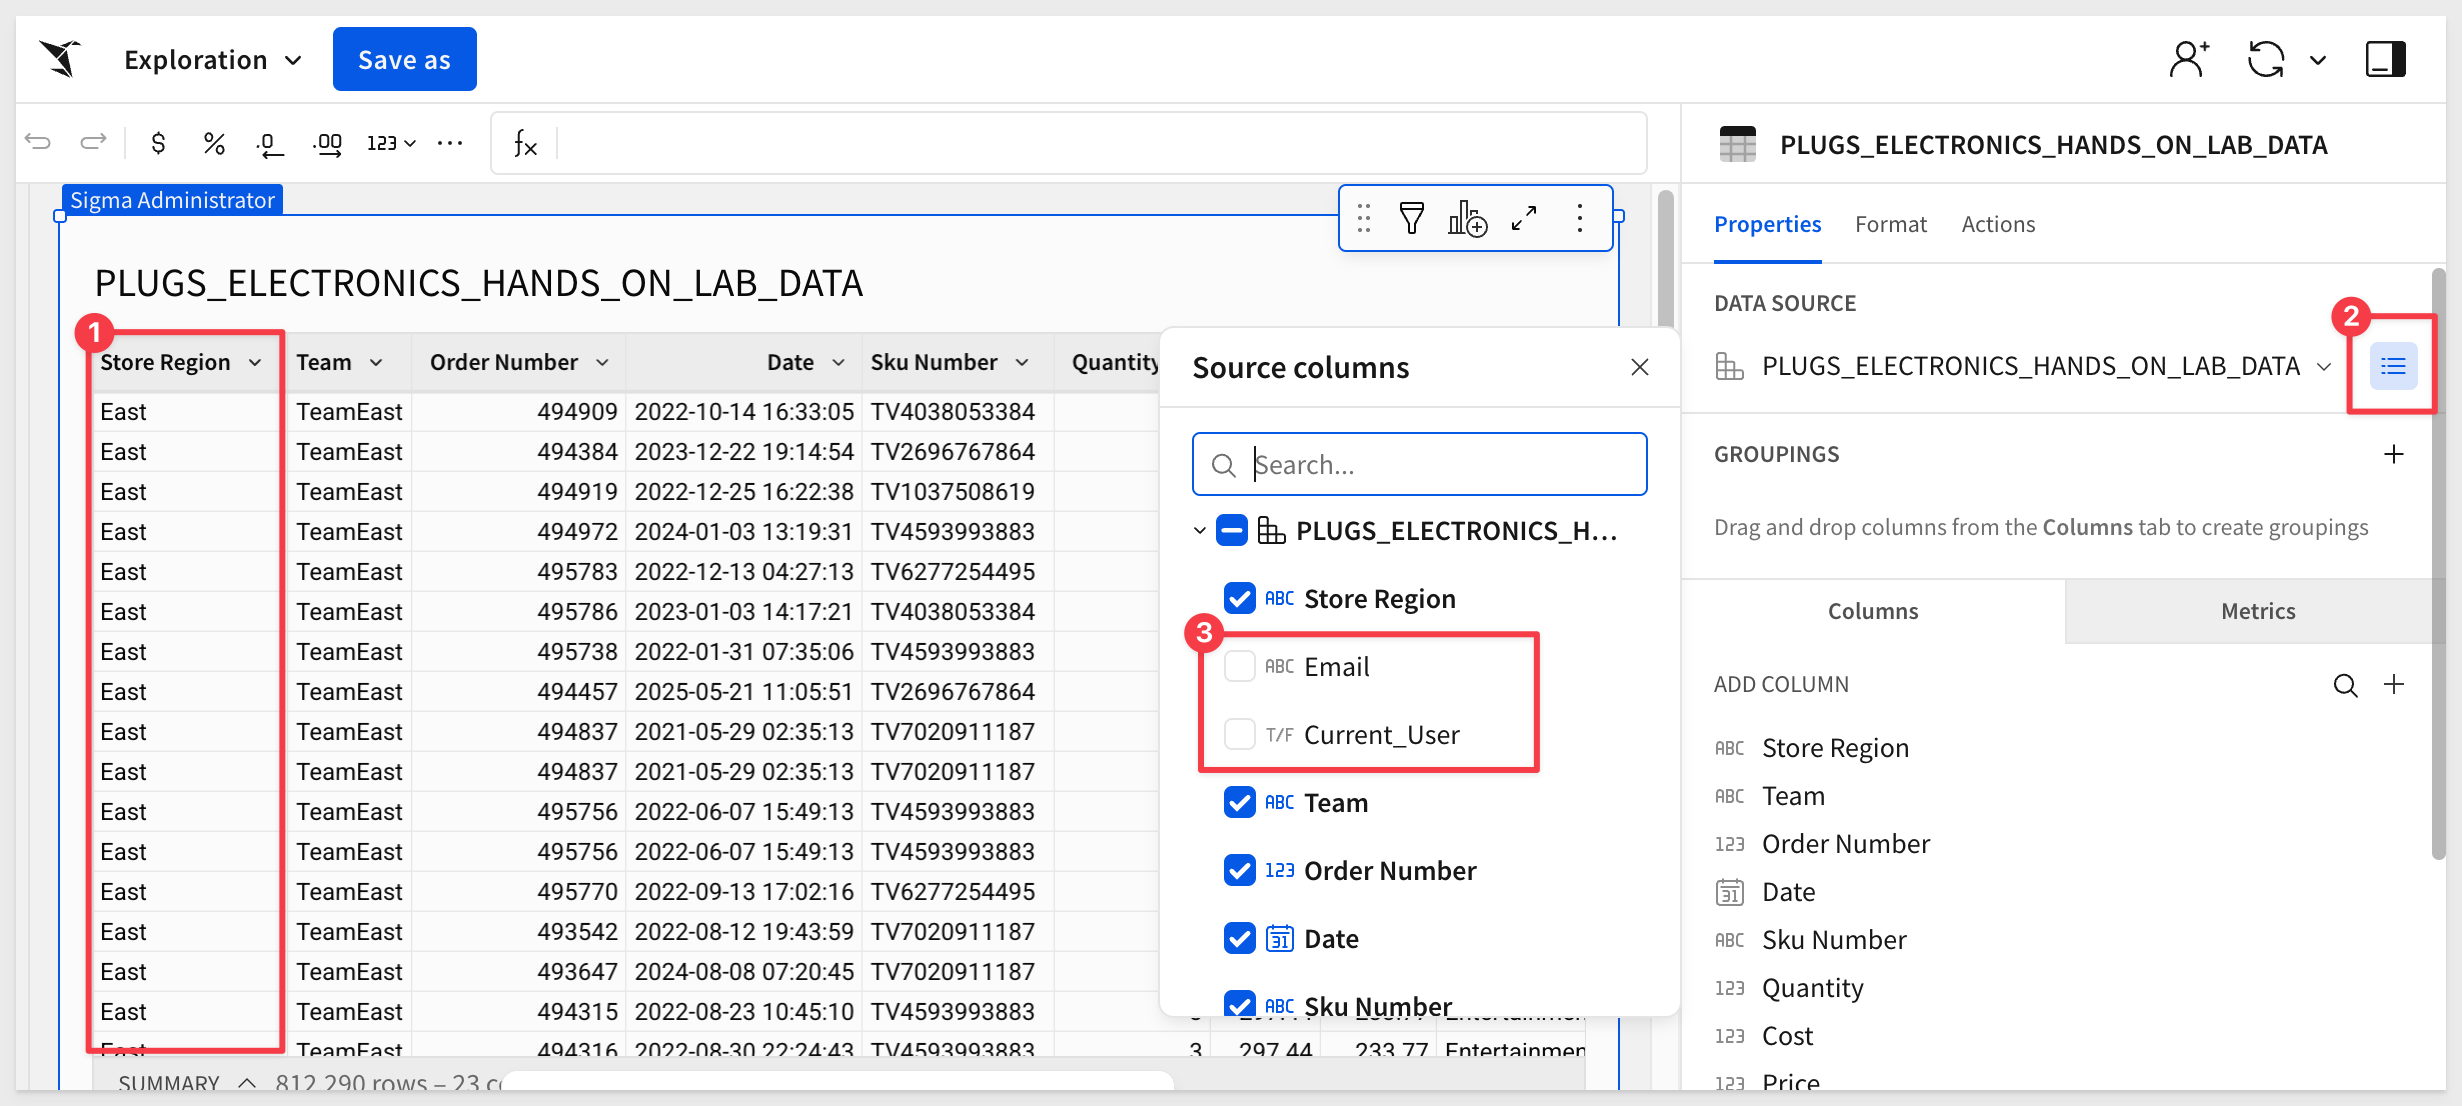The image size is (2462, 1106).
Task: Expand the refresh options chevron
Action: [x=2318, y=60]
